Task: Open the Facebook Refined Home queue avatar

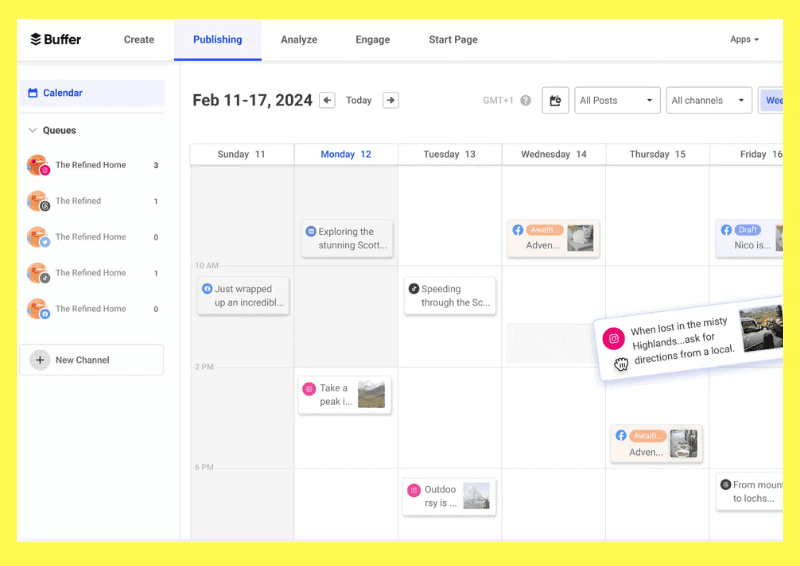Action: (38, 309)
